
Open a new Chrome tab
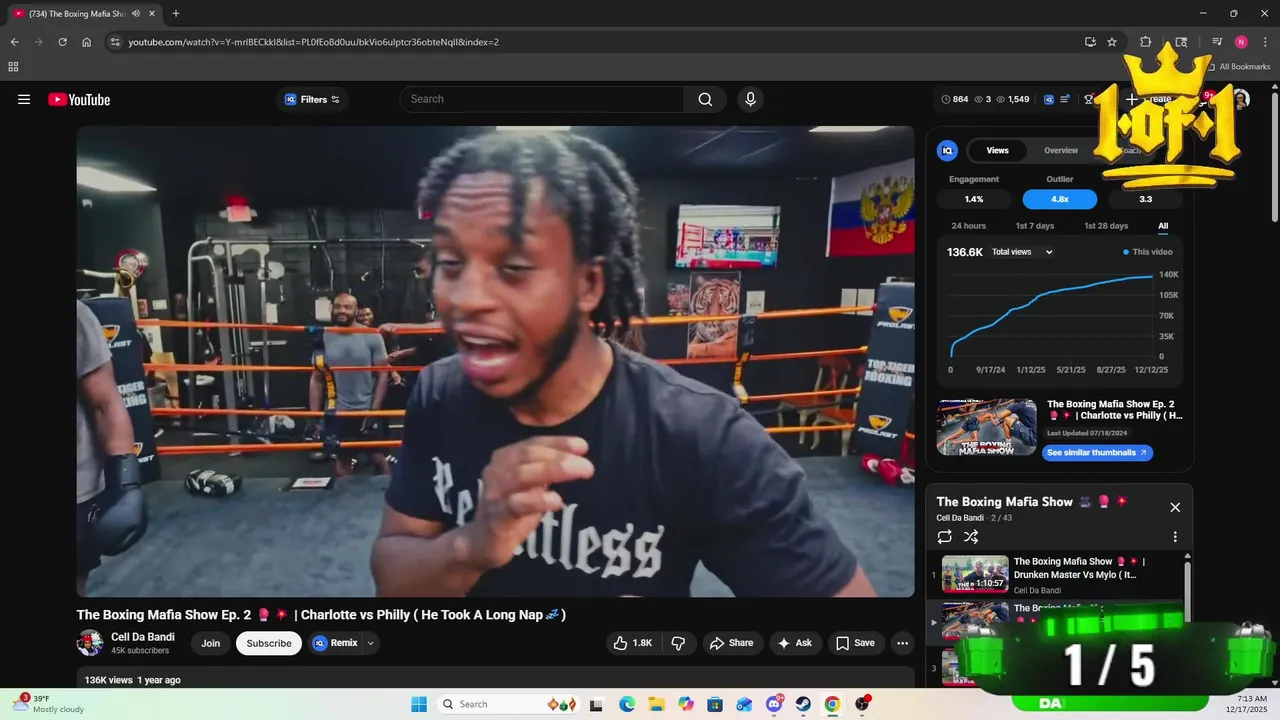(176, 13)
